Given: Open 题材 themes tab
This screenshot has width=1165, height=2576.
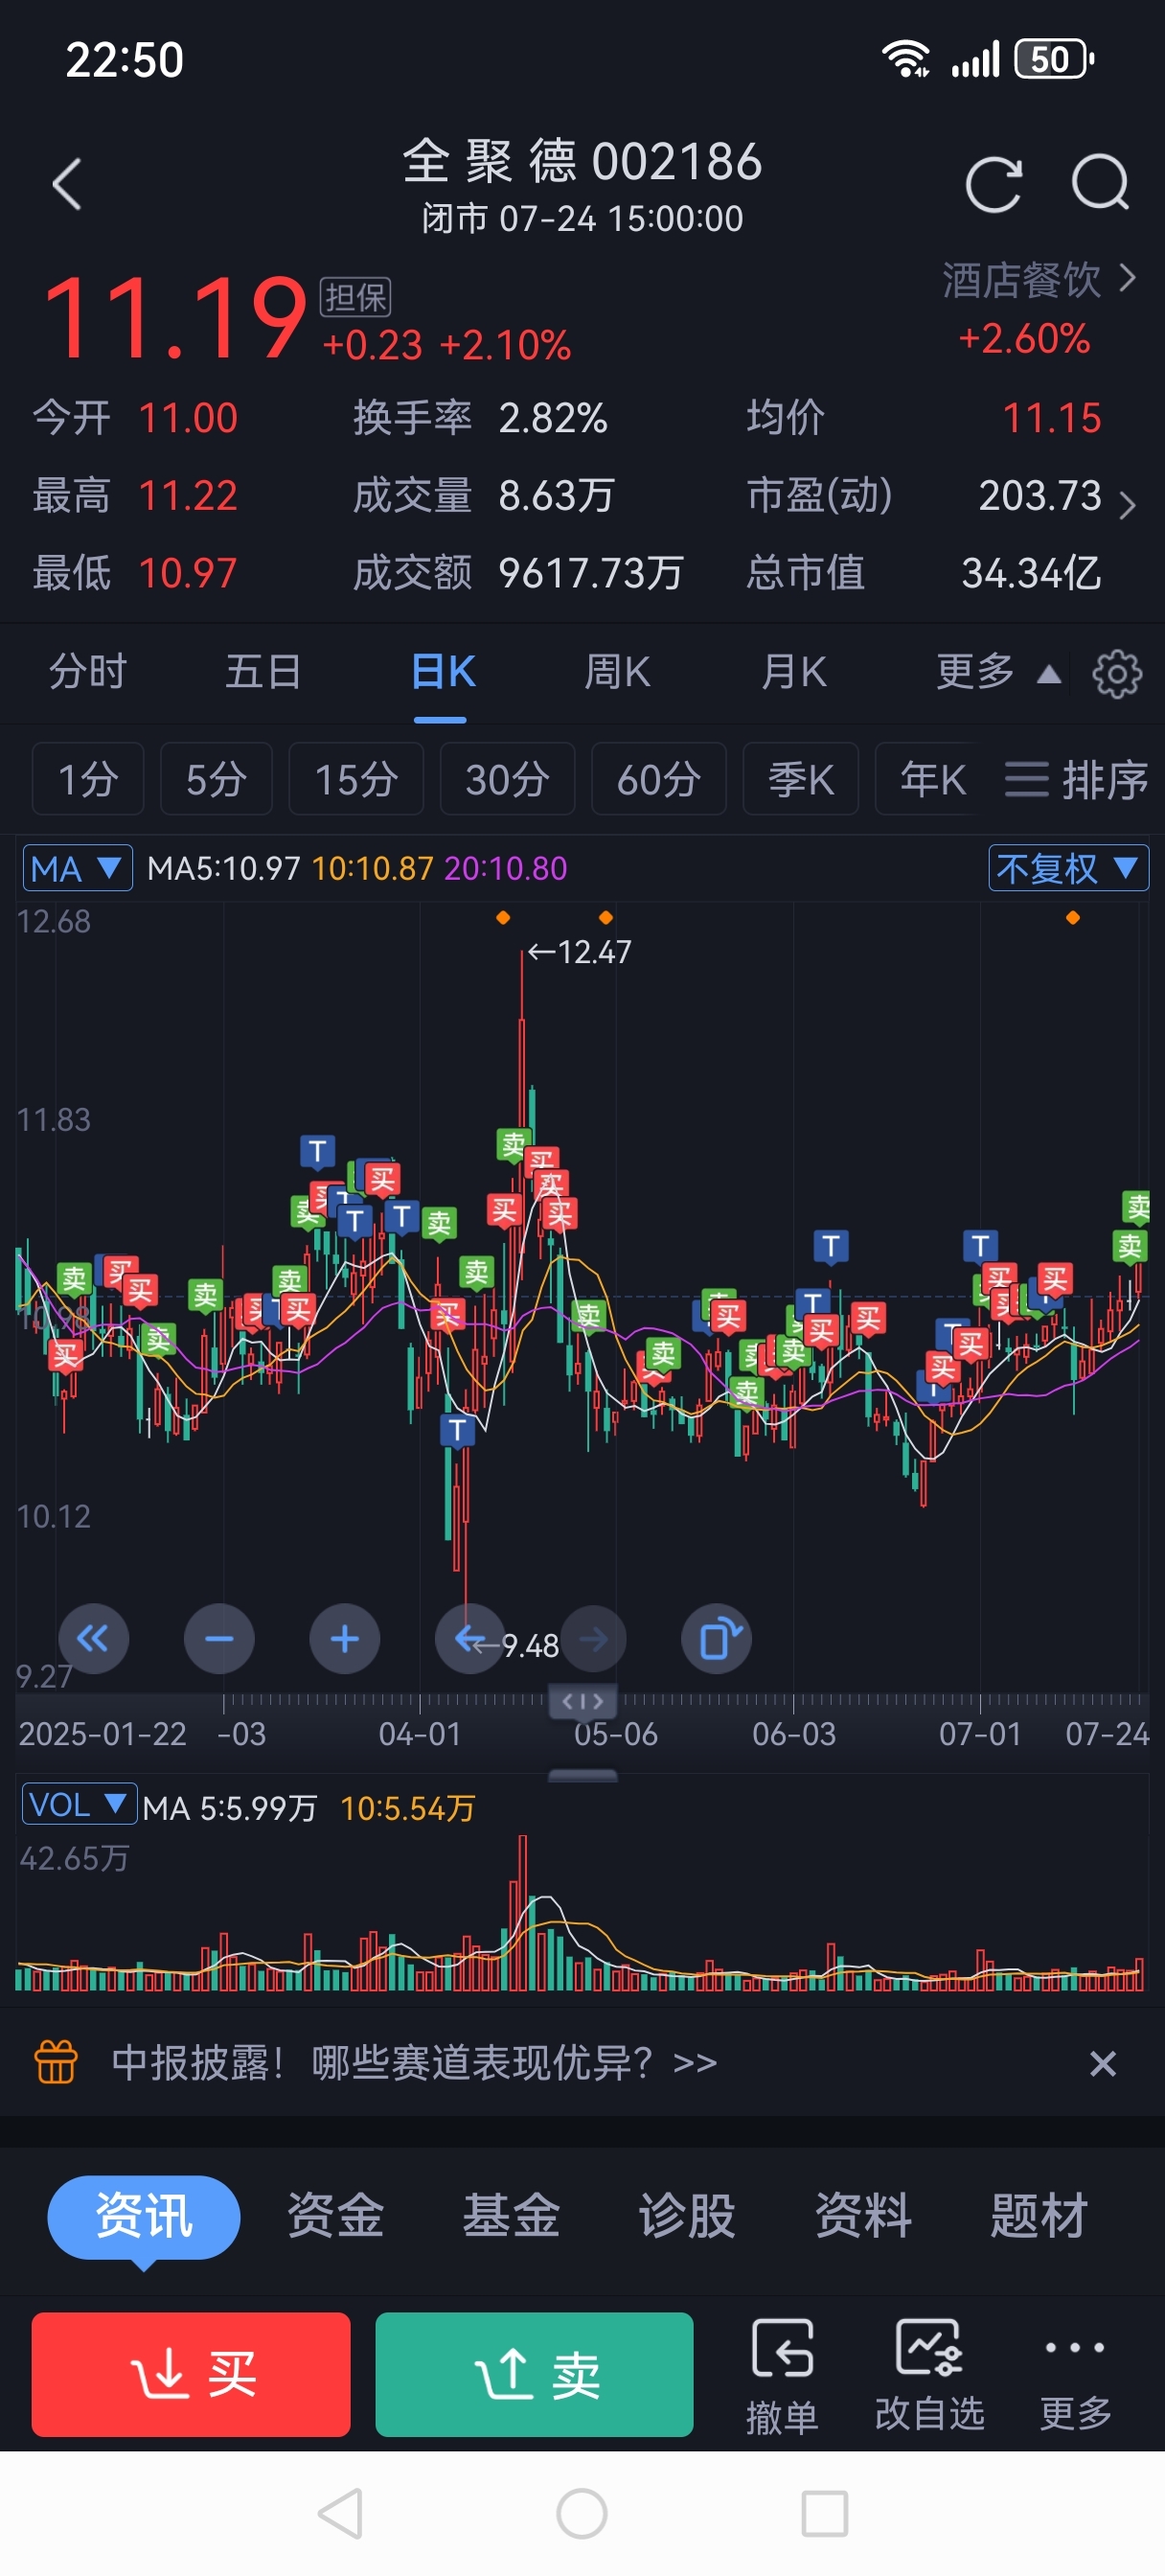Looking at the screenshot, I should coord(1039,2216).
